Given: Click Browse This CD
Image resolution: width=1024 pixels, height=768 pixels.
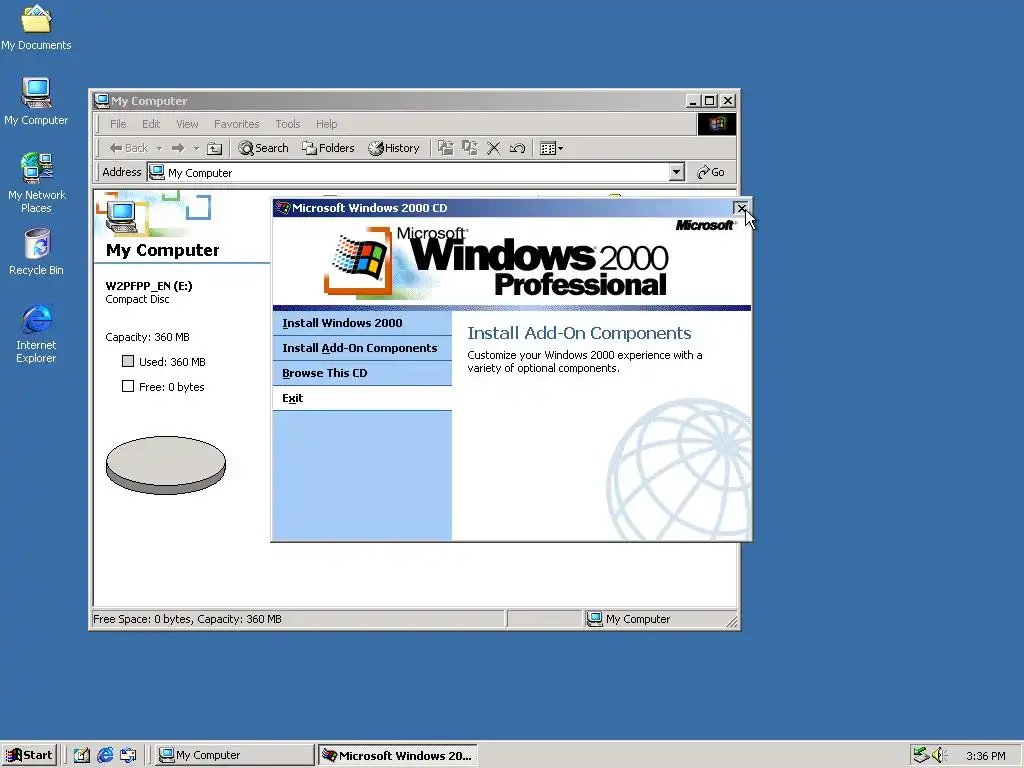Looking at the screenshot, I should 362,373.
